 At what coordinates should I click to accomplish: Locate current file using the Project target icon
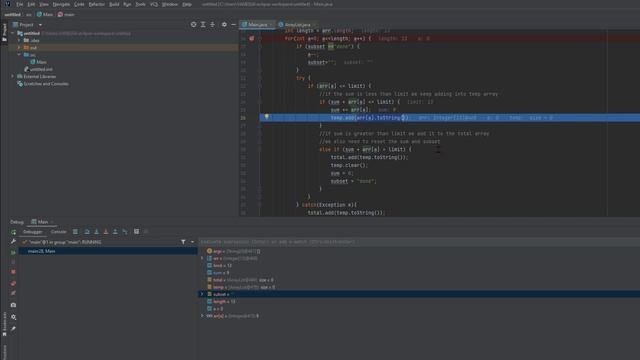point(193,24)
